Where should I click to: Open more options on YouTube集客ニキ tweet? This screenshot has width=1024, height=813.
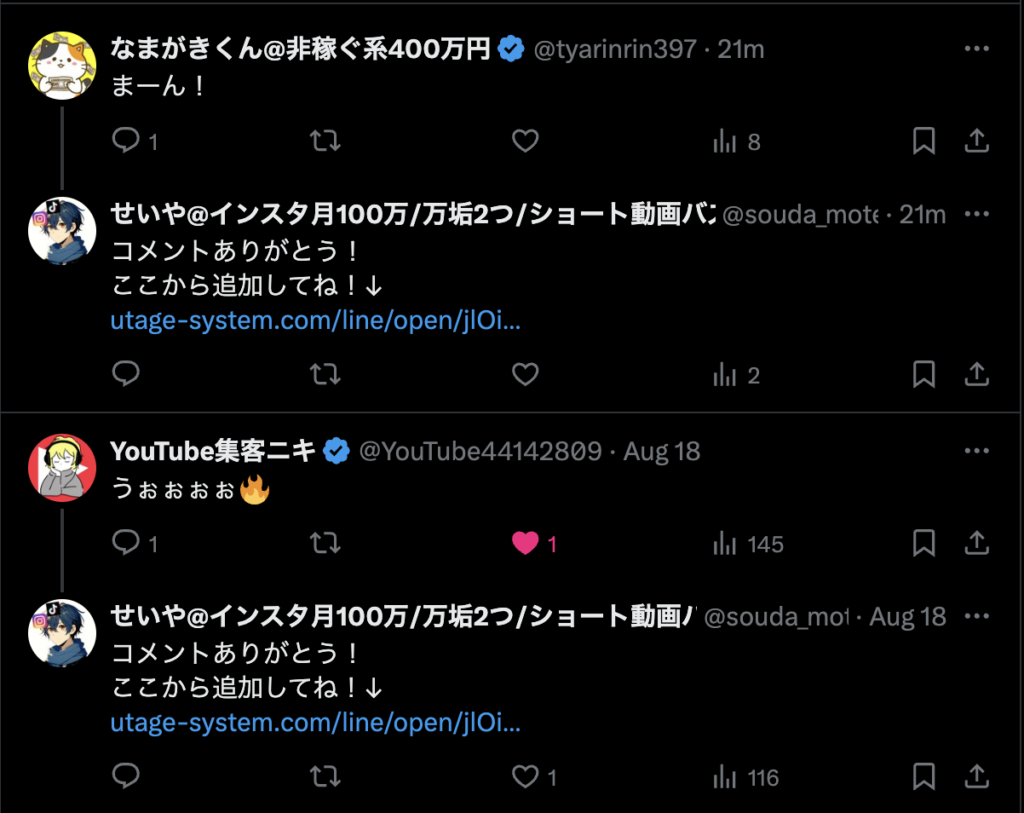coord(976,450)
